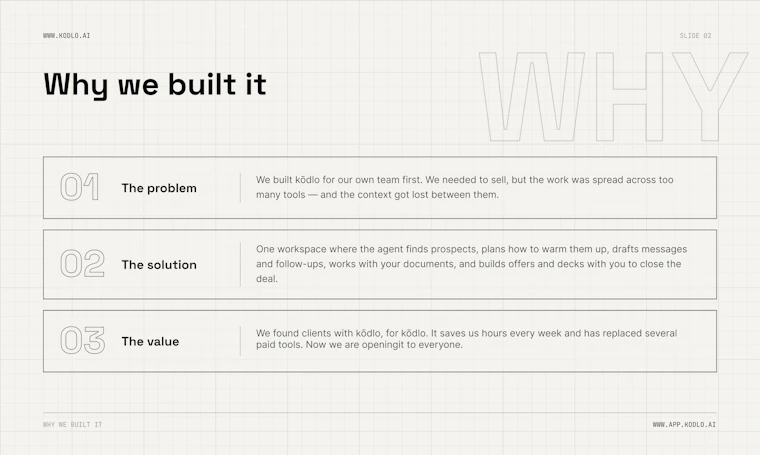Viewport: 760px width, 455px height.
Task: Select 'The value' title
Action: pyautogui.click(x=150, y=341)
